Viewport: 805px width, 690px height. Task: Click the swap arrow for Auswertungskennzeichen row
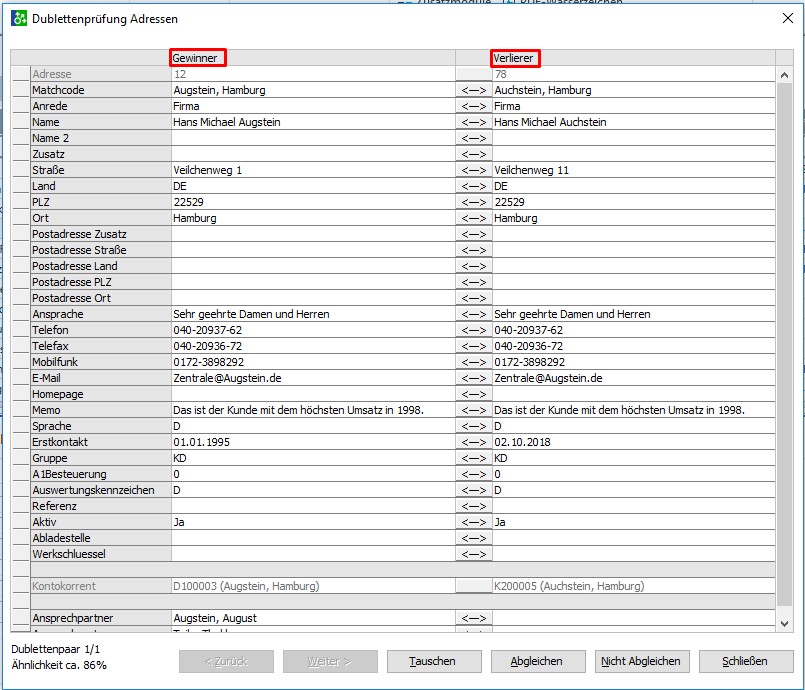pos(473,490)
